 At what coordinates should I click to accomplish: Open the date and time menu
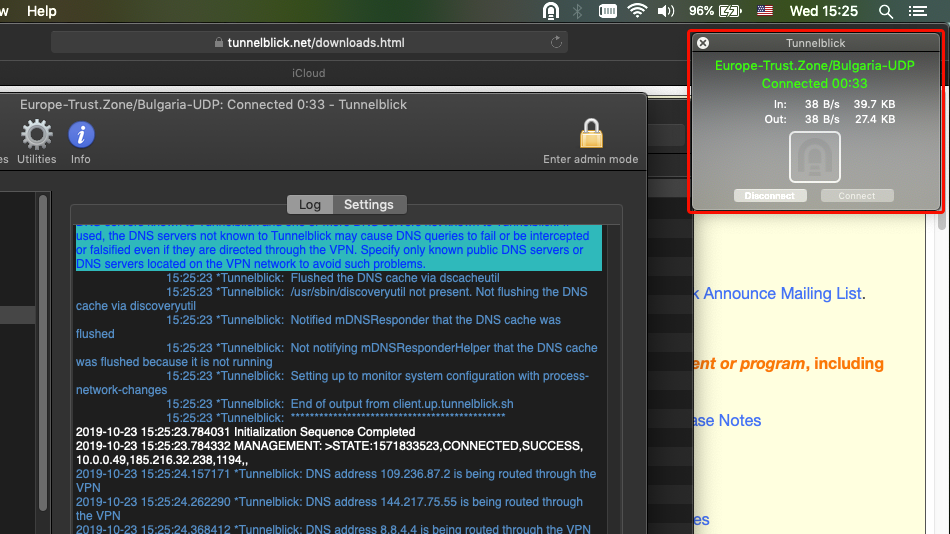pyautogui.click(x=823, y=11)
